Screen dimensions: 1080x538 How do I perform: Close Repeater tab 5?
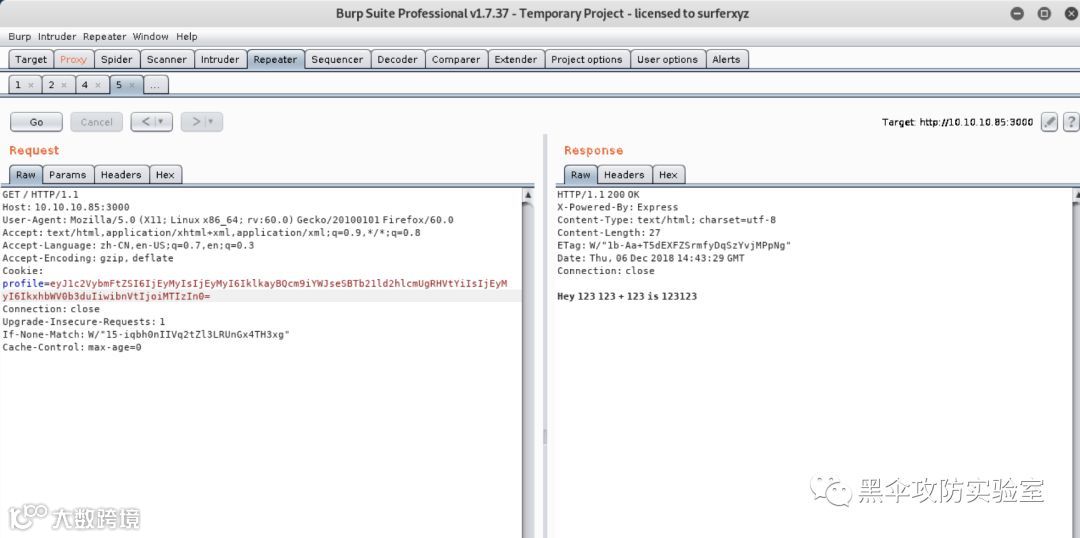click(x=132, y=85)
